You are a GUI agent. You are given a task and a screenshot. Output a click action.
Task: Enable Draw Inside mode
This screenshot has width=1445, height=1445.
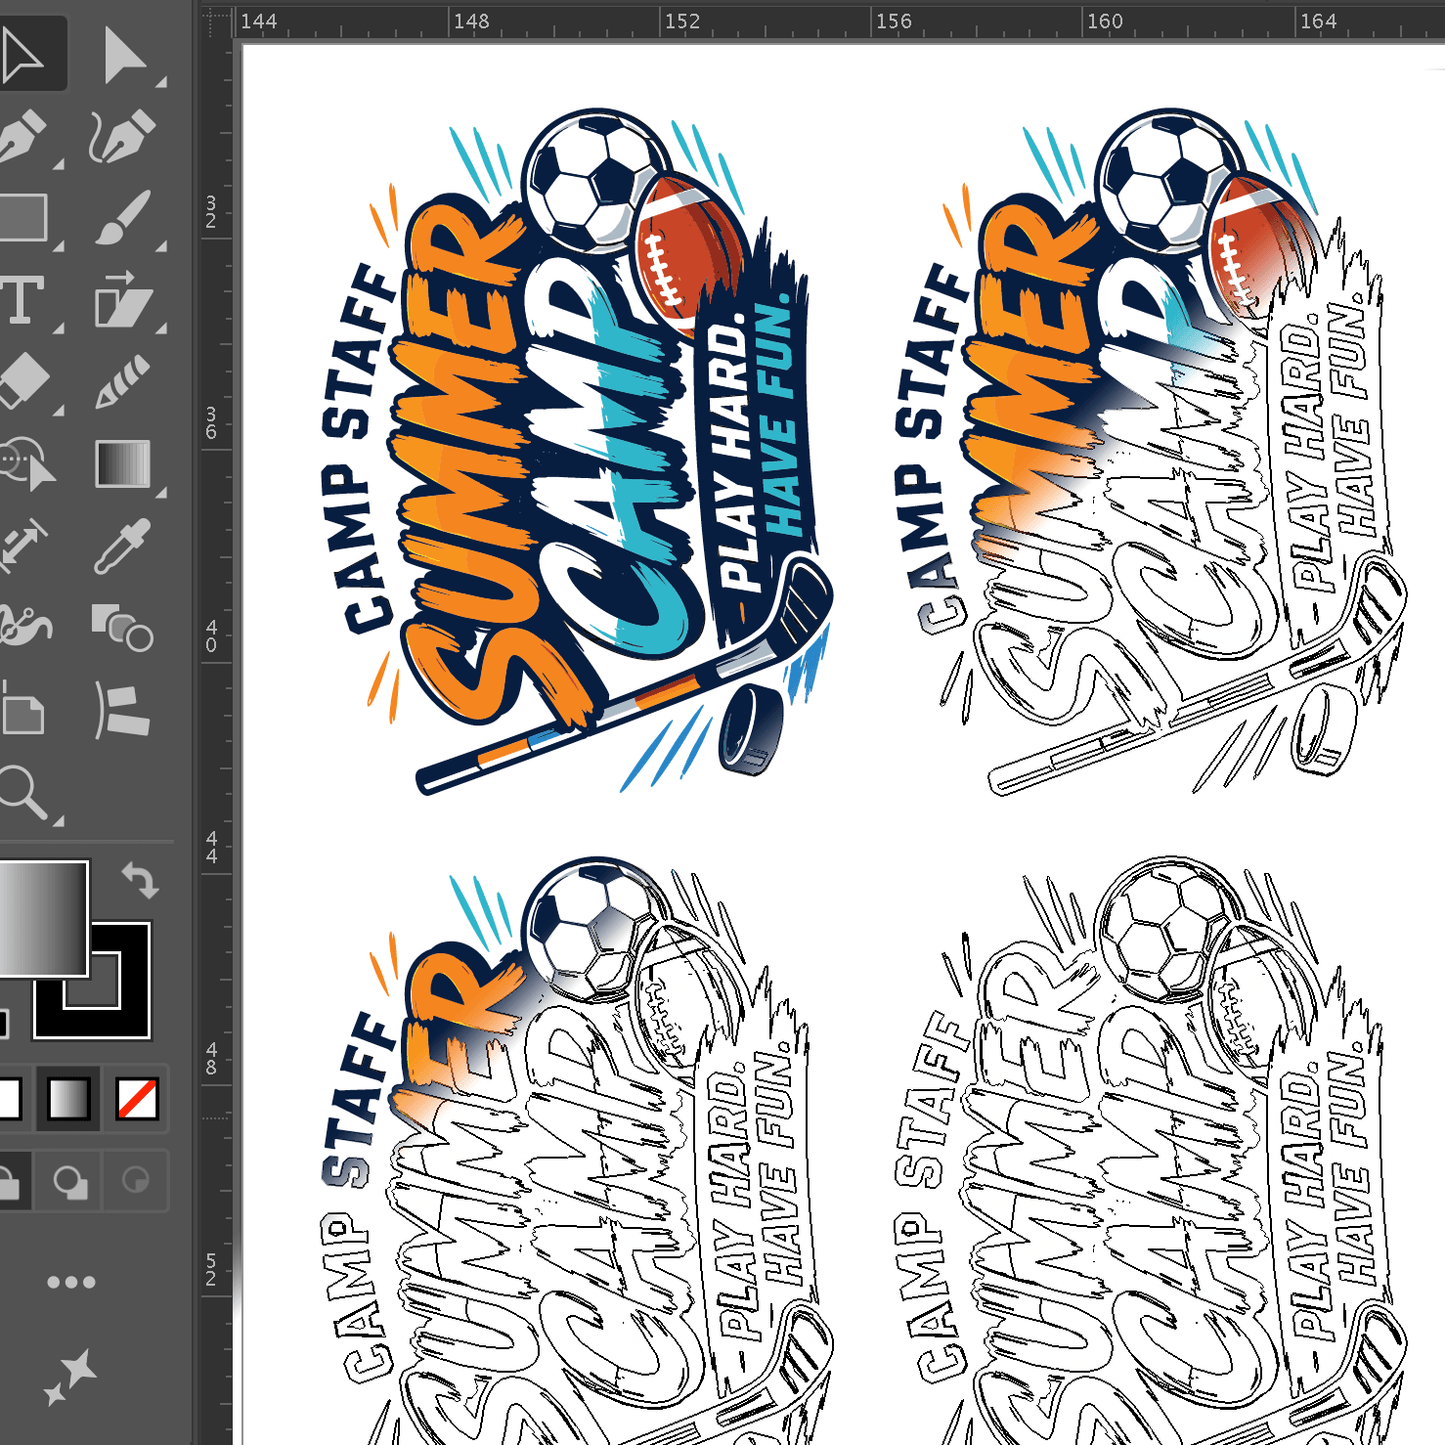pyautogui.click(x=135, y=1182)
